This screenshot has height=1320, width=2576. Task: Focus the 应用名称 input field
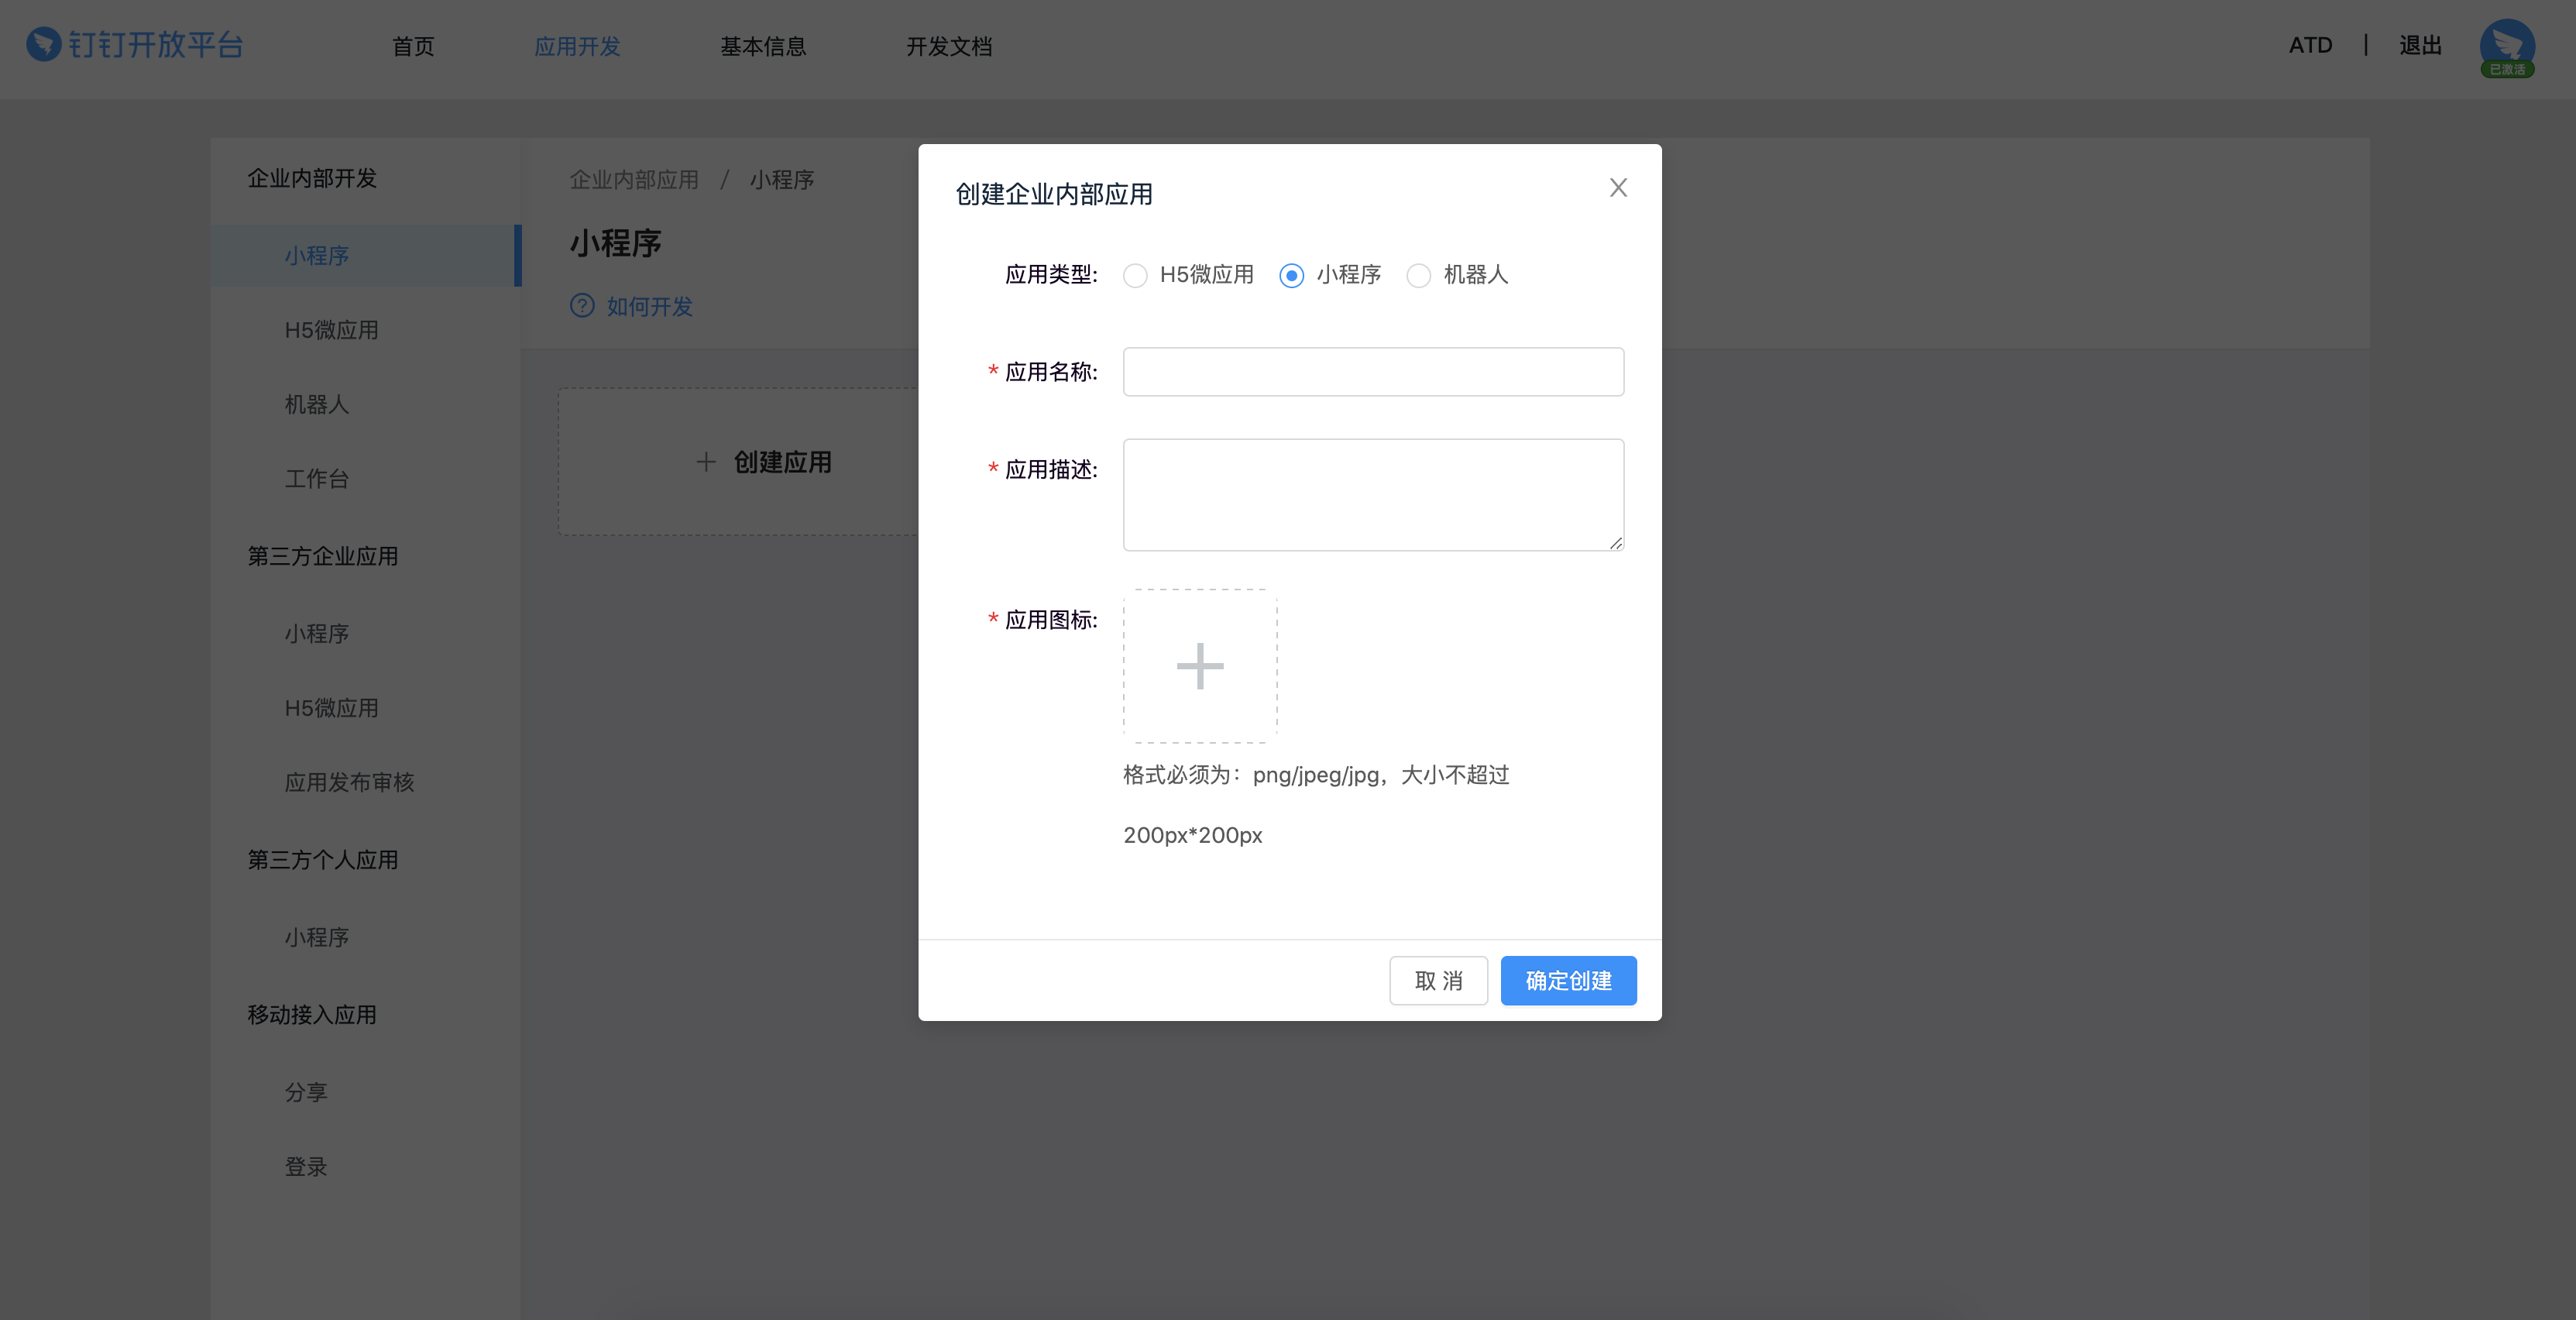(1373, 372)
